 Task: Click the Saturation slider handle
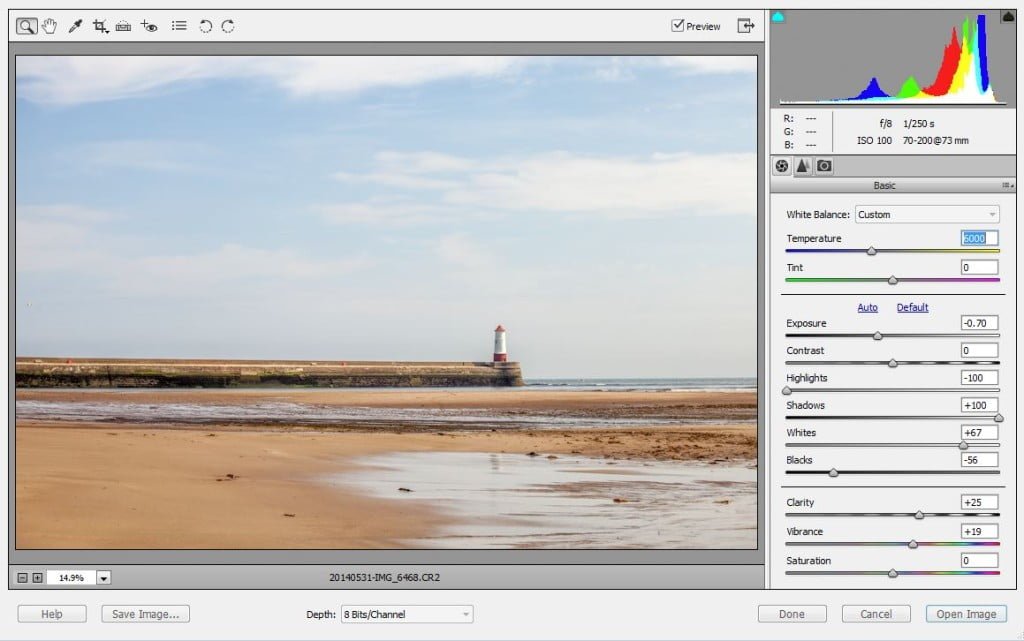tap(893, 573)
